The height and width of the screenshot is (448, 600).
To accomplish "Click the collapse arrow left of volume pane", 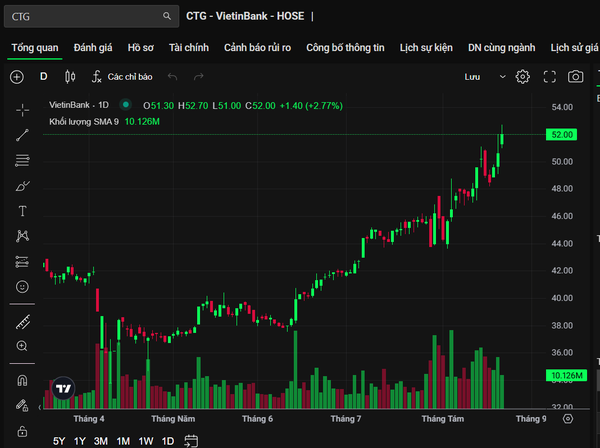I will pos(40,407).
